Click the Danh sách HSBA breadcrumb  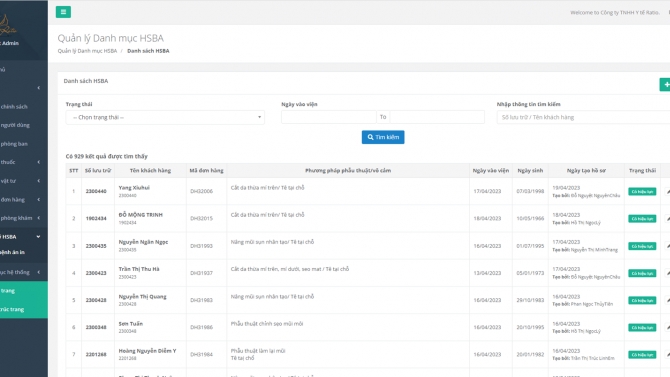148,51
